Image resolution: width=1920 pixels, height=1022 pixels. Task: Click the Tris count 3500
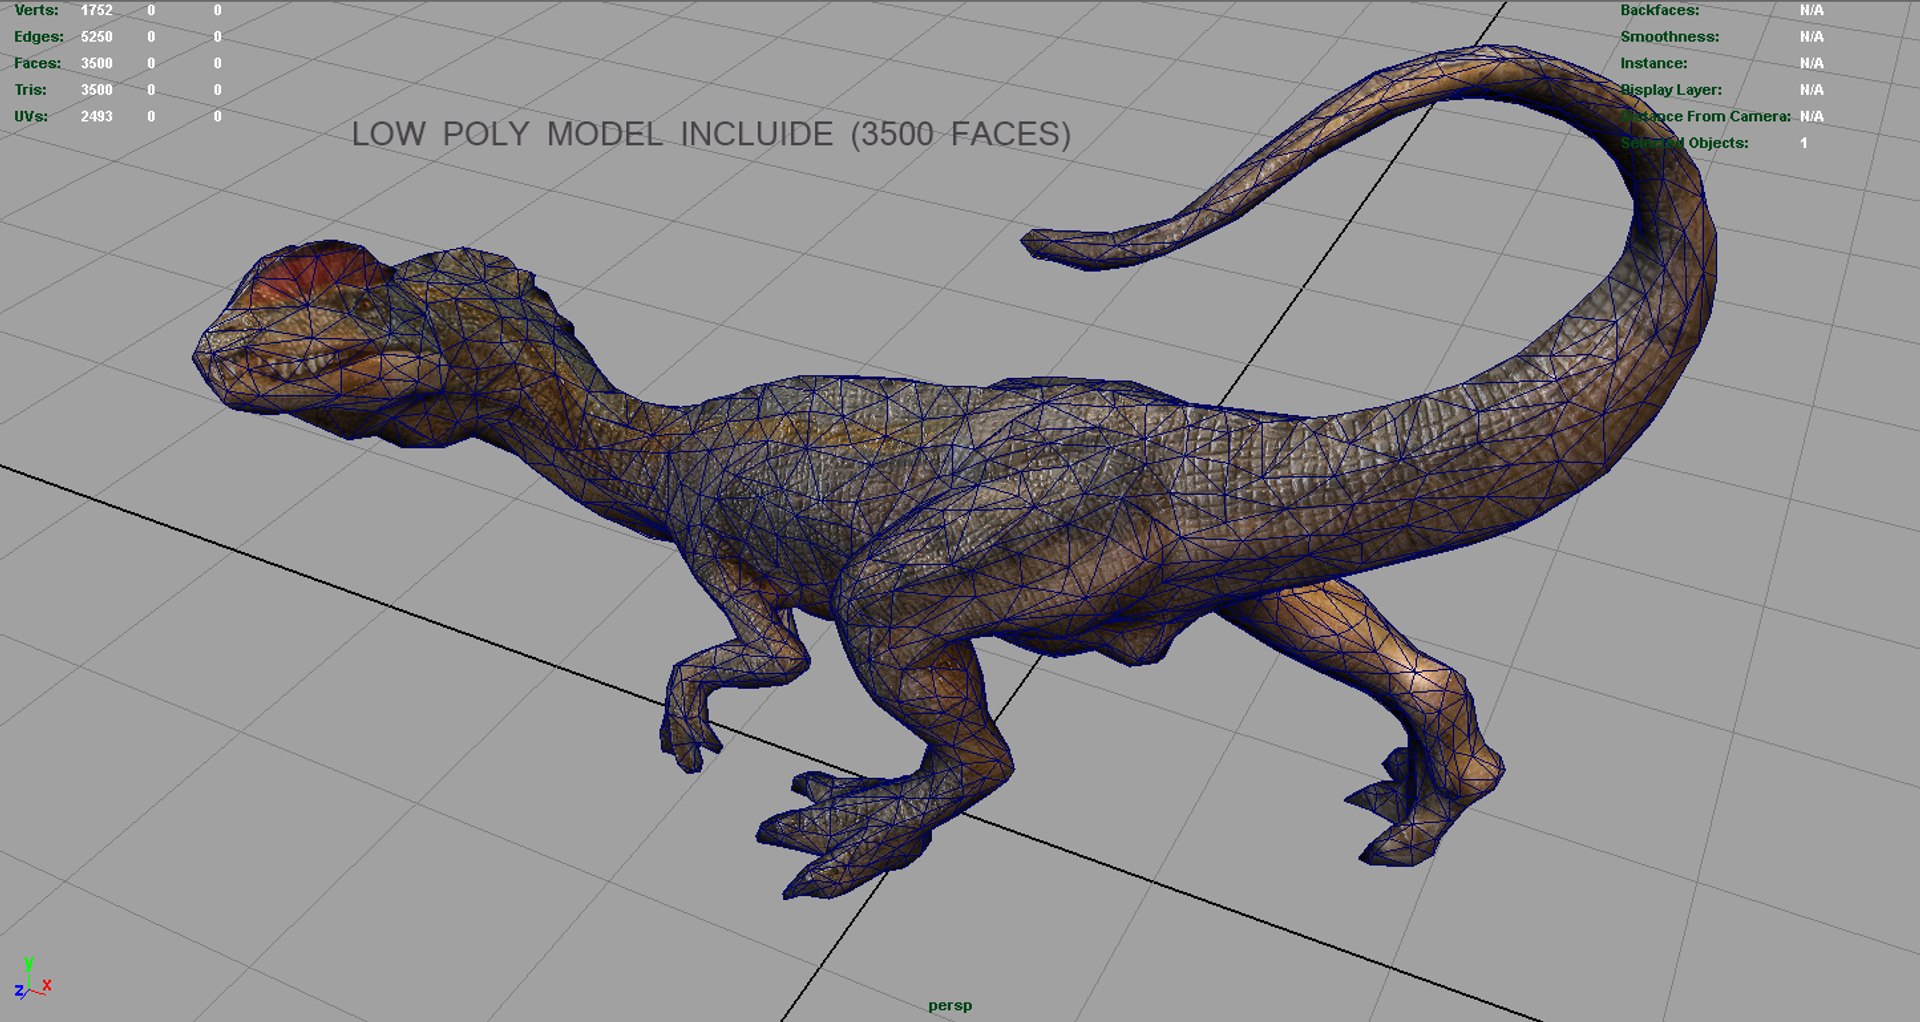96,90
